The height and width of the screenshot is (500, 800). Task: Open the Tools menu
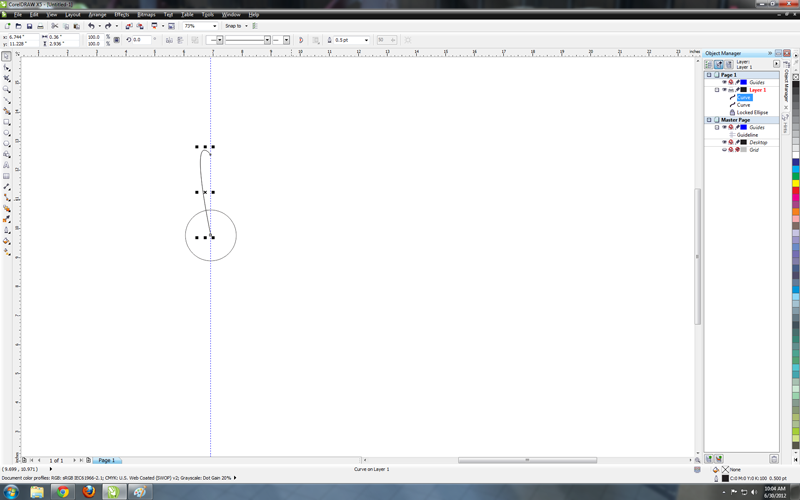coord(208,15)
